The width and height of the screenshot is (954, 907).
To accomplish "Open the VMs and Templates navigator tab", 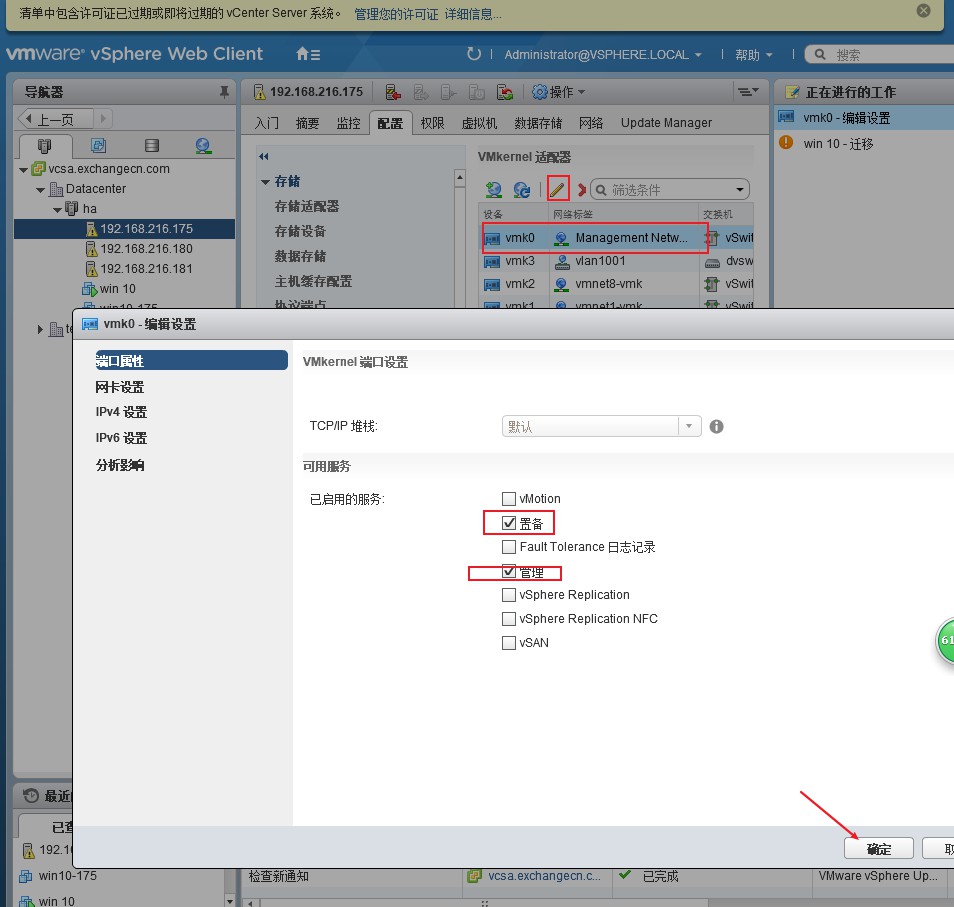I will point(98,145).
